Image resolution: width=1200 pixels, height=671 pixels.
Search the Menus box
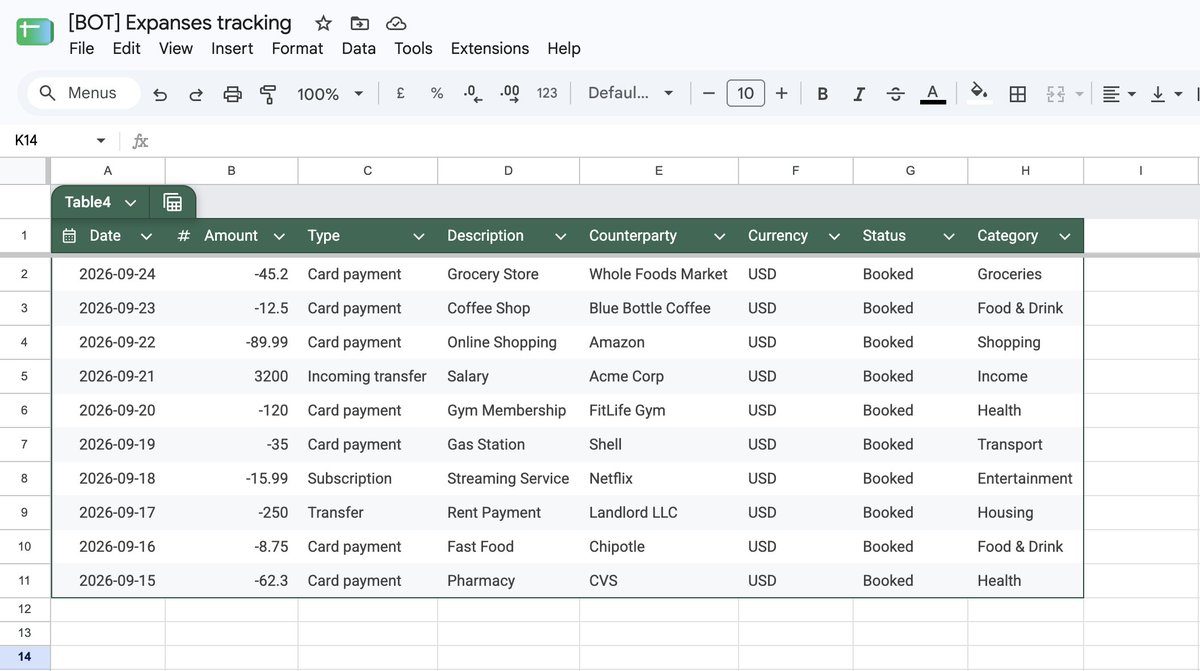click(82, 93)
